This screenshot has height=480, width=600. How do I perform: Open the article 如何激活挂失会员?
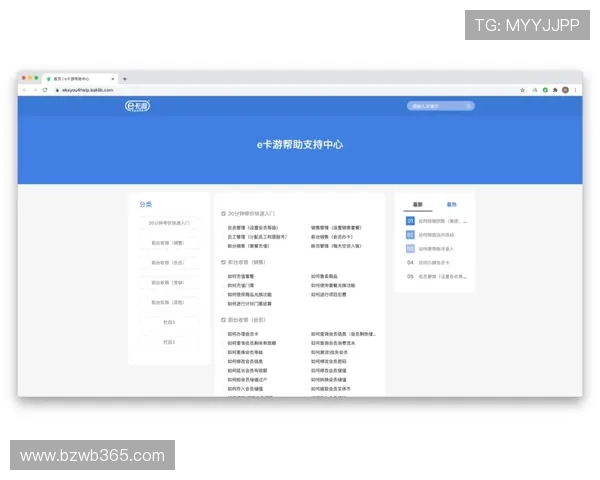click(x=329, y=353)
